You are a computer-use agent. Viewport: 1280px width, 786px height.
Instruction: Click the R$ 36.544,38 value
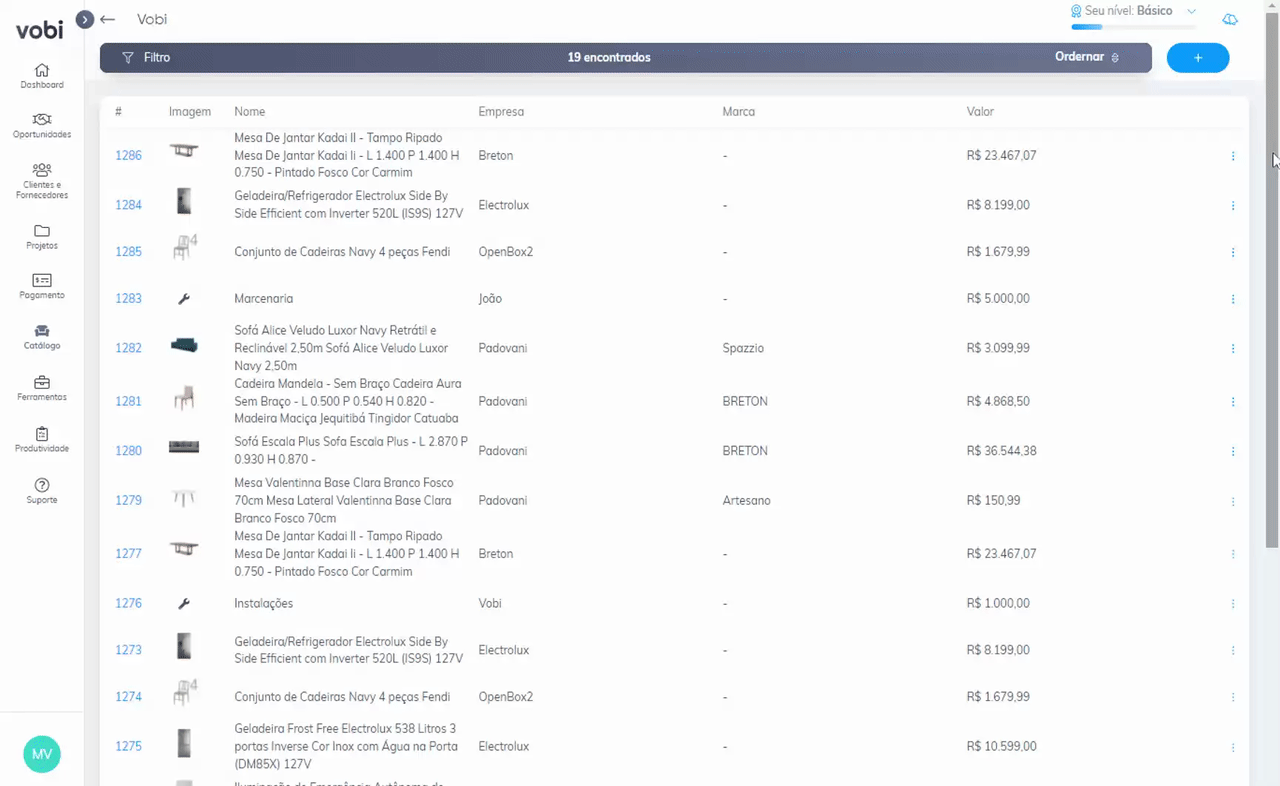[1002, 451]
